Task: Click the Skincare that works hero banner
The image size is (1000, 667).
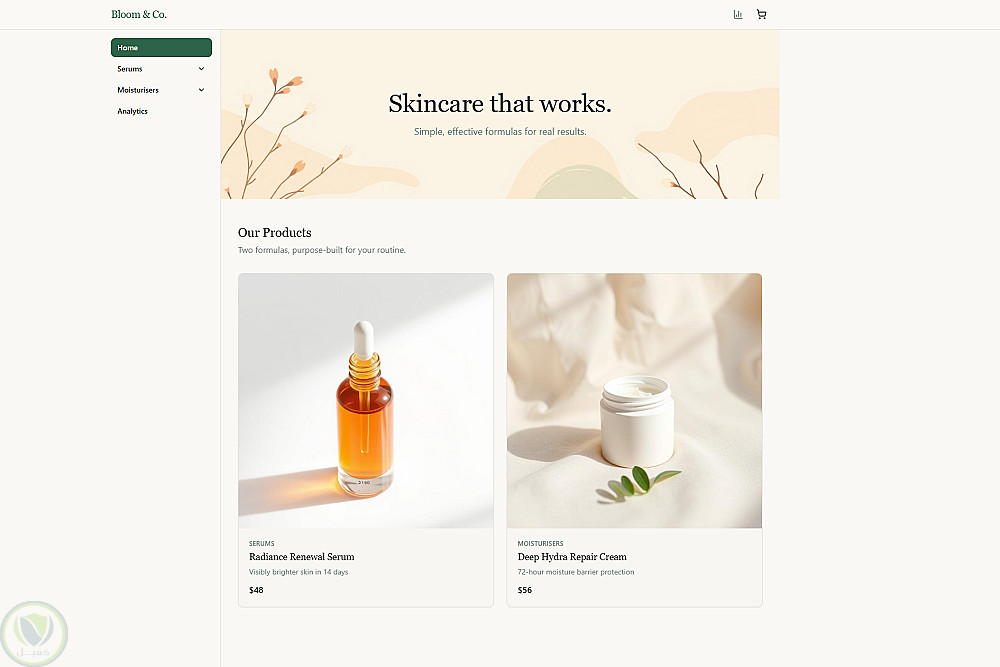Action: tap(500, 114)
